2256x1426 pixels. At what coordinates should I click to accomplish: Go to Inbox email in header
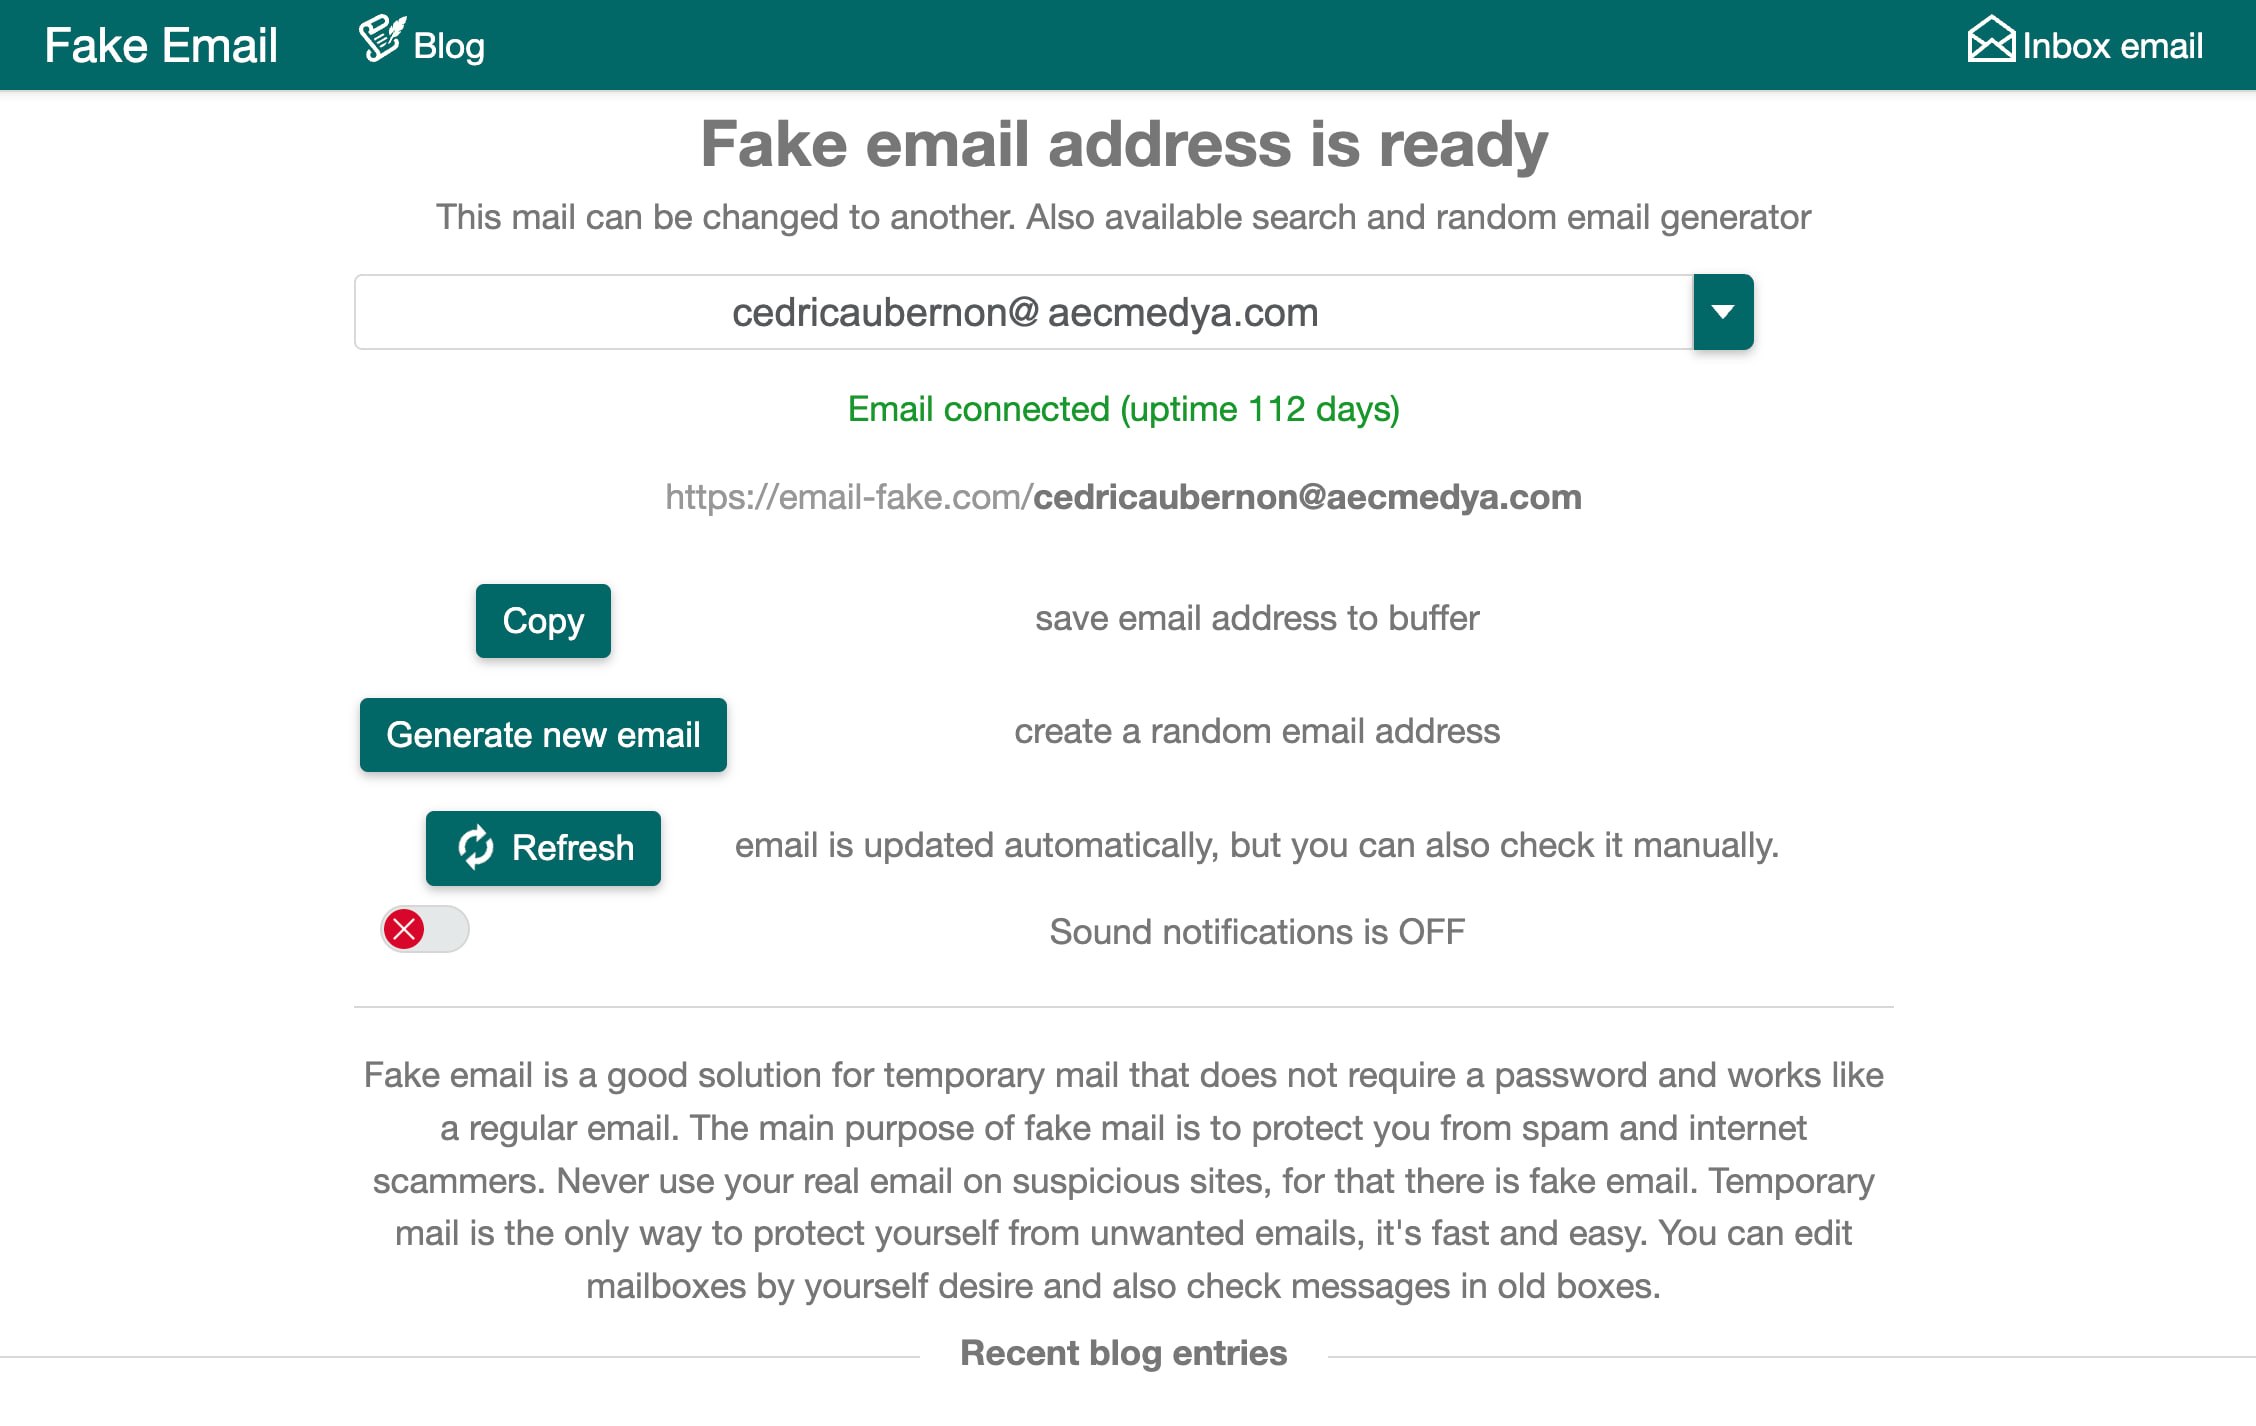click(x=2111, y=46)
